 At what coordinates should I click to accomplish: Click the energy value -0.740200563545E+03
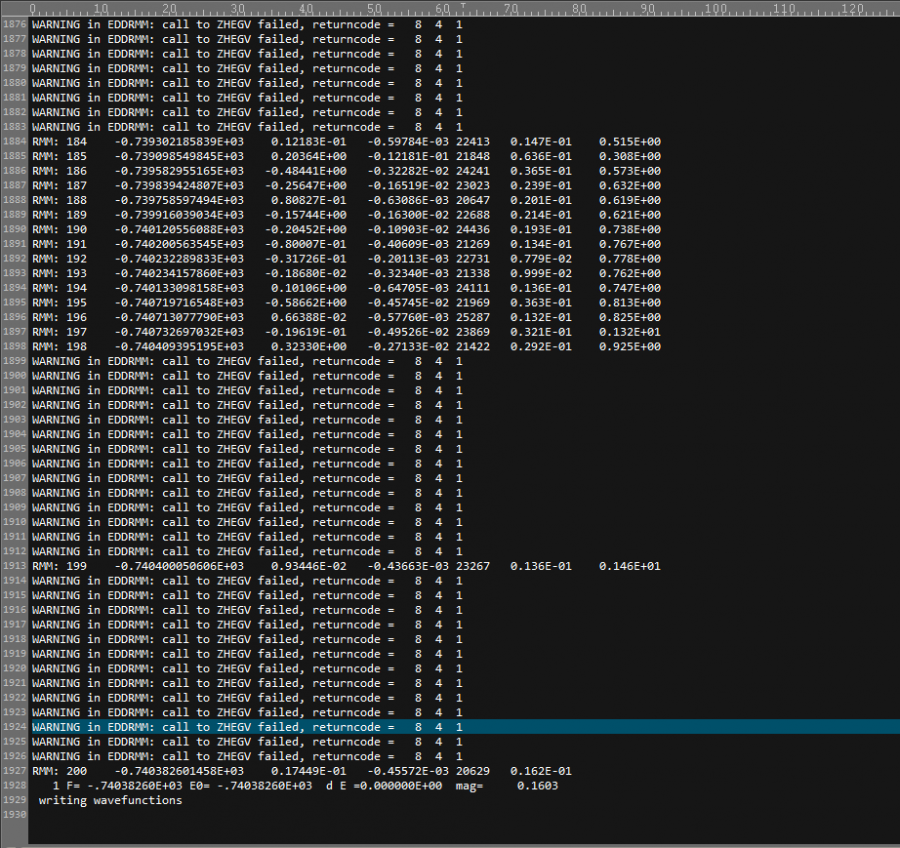[179, 244]
